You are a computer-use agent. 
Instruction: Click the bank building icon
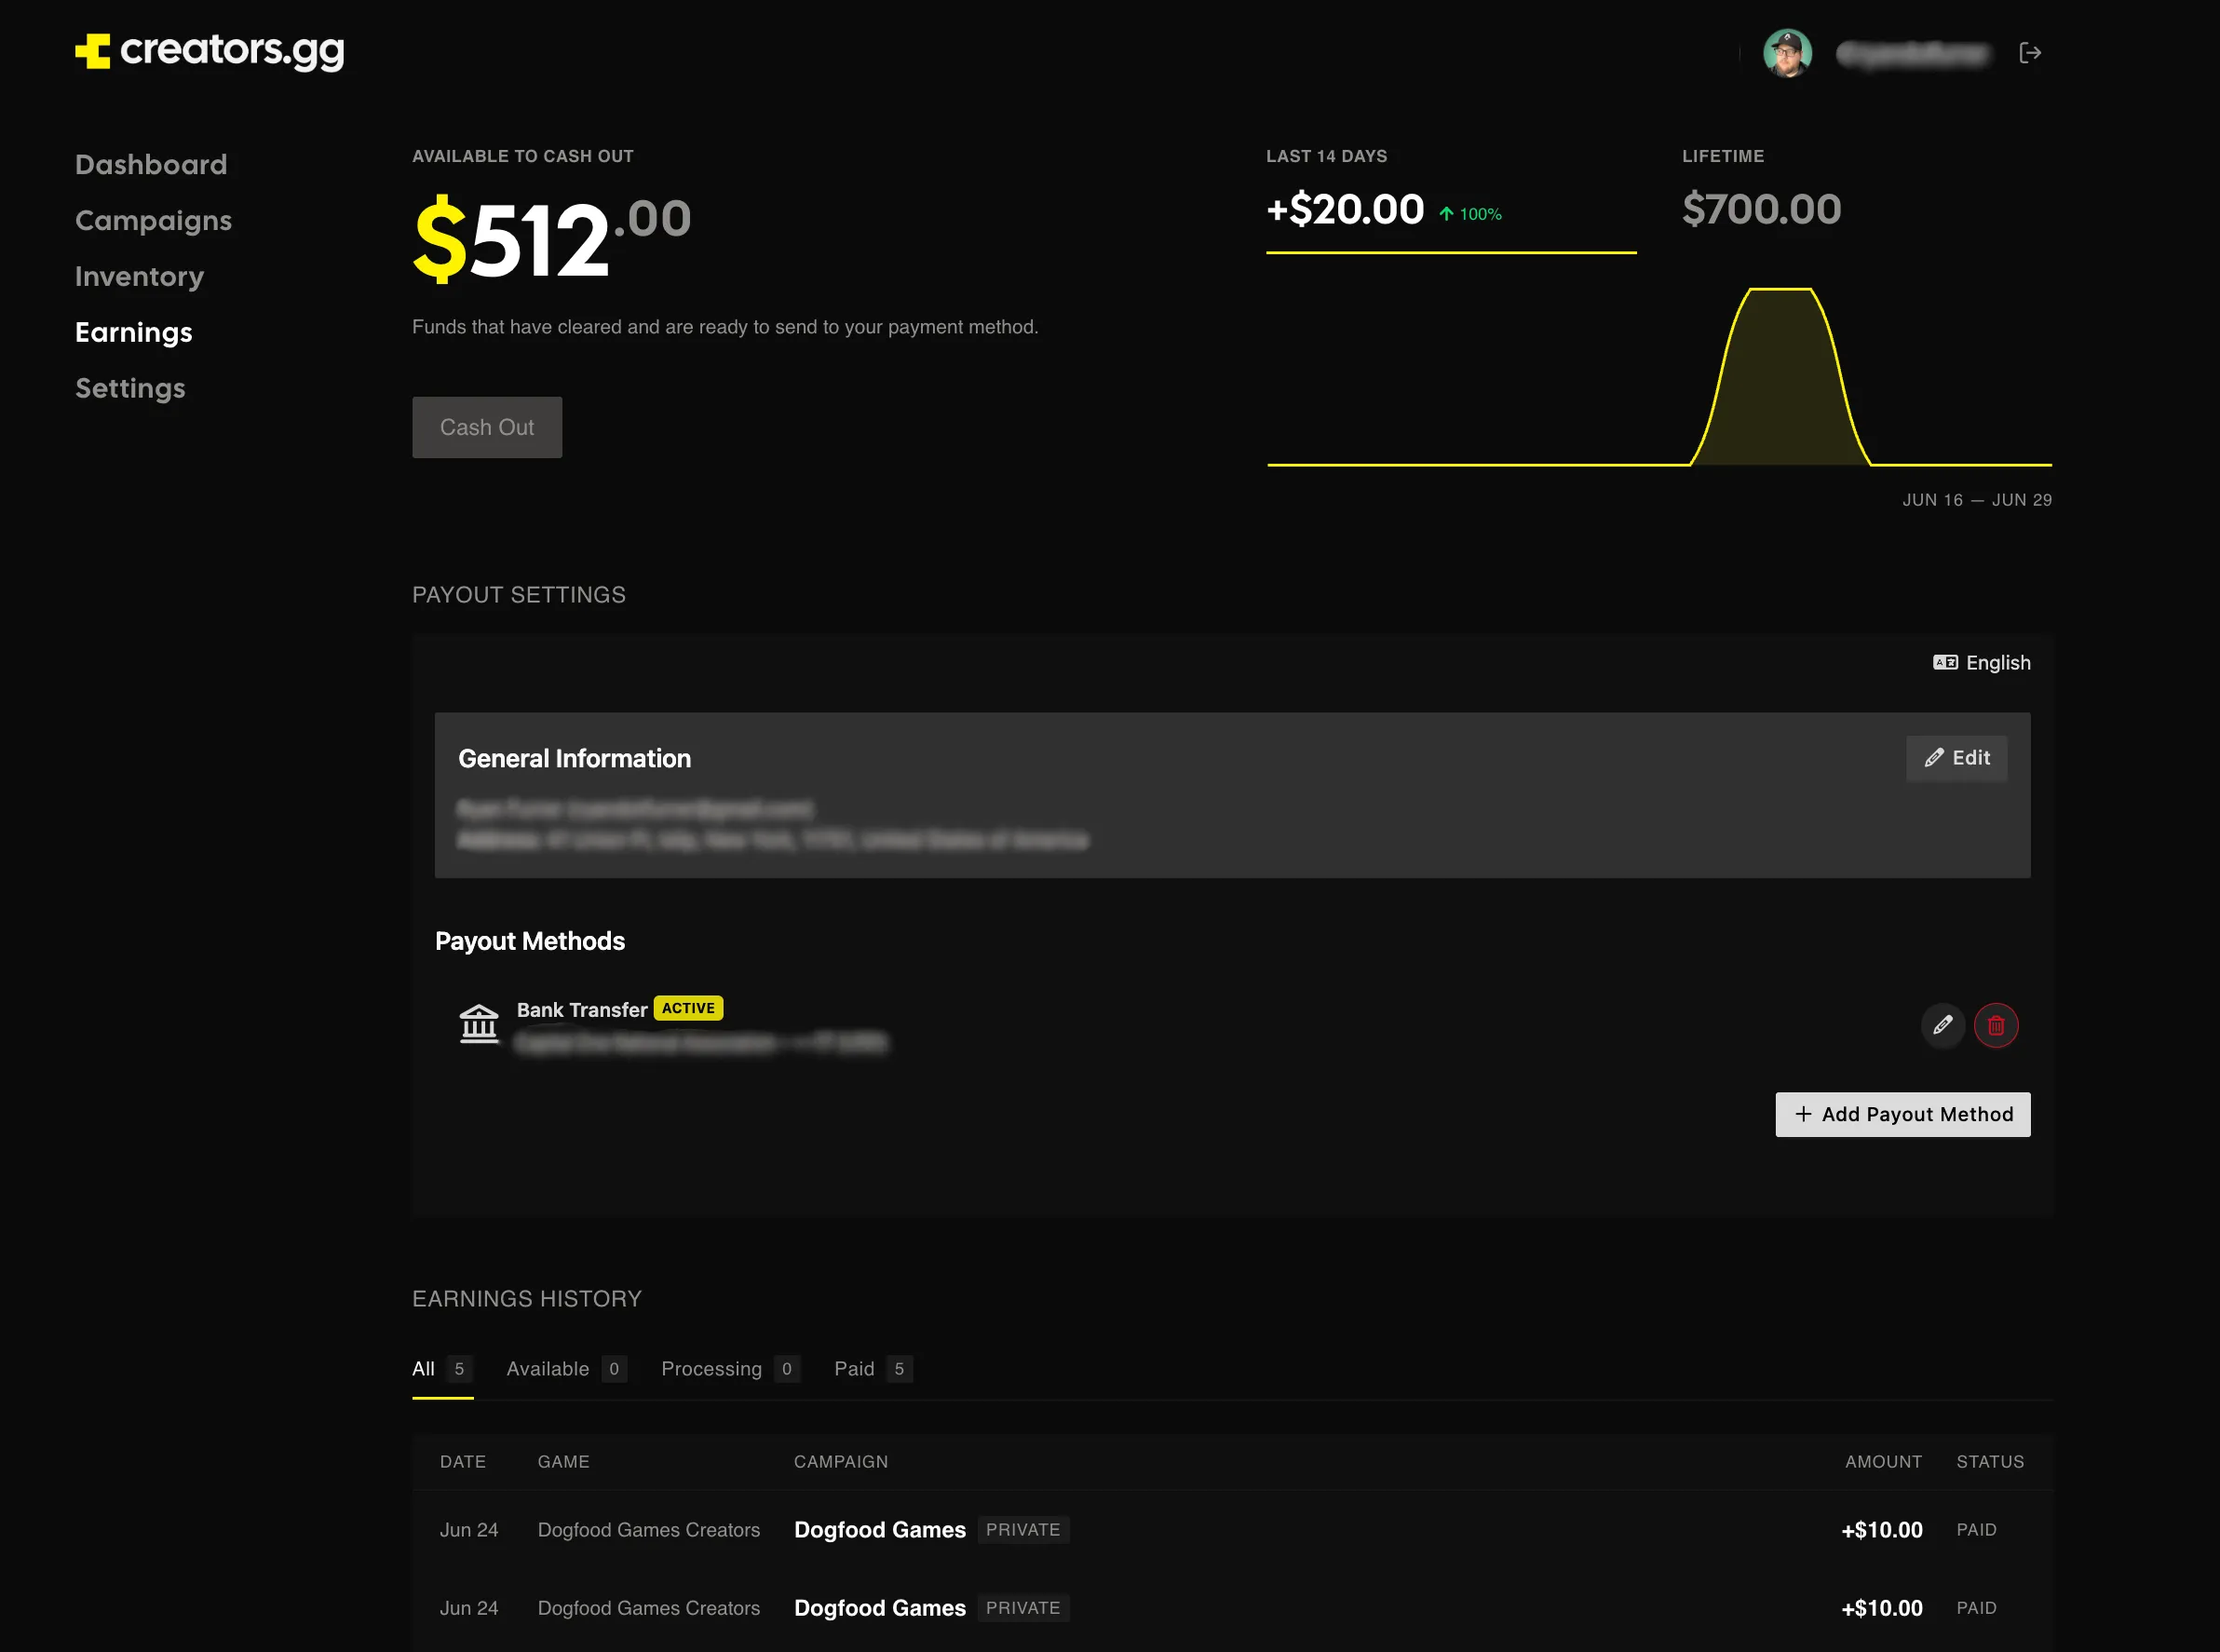coord(479,1024)
